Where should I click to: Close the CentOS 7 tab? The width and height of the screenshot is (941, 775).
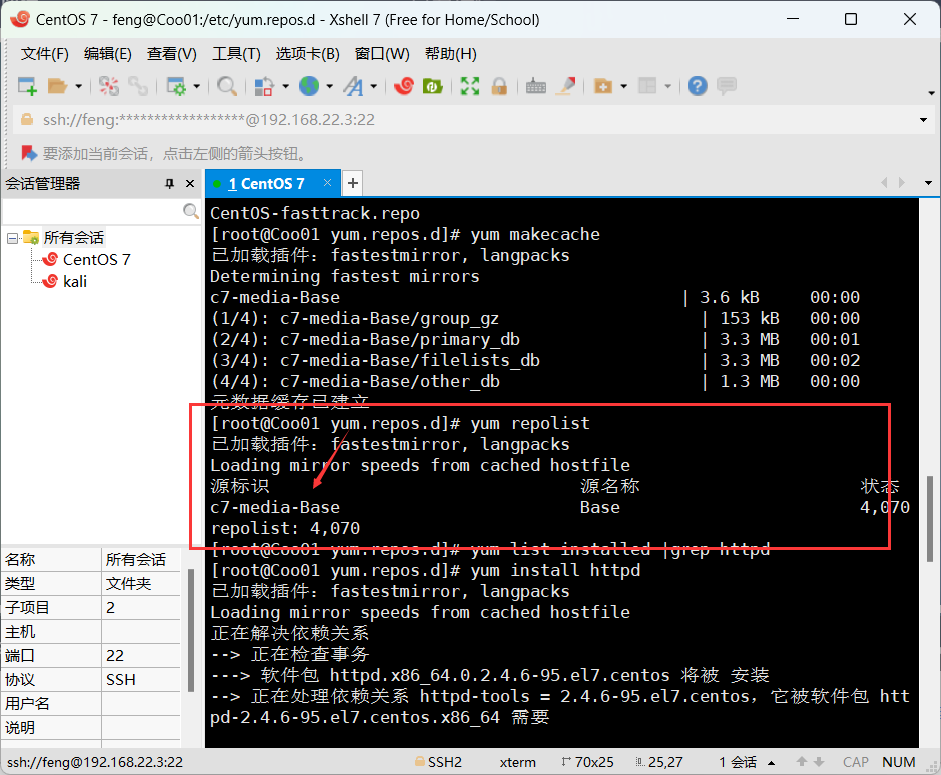click(x=328, y=182)
